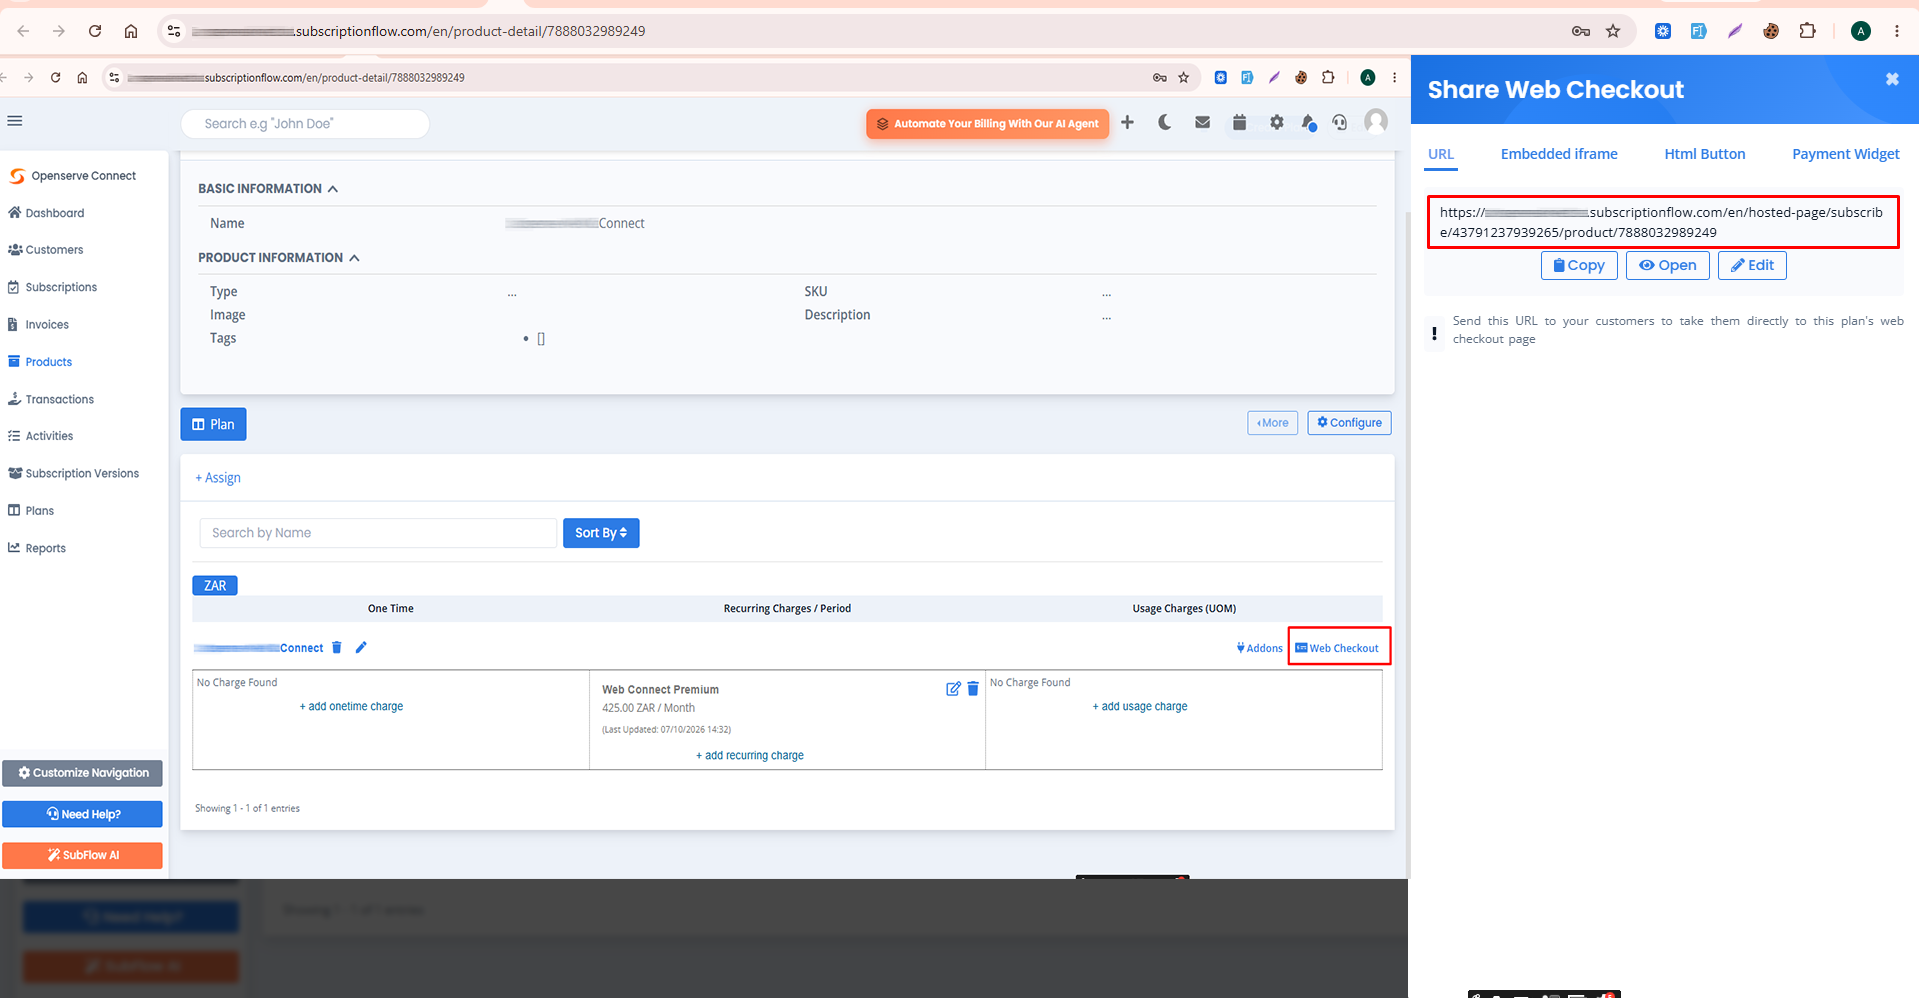Open SubFlow AI button

82,855
